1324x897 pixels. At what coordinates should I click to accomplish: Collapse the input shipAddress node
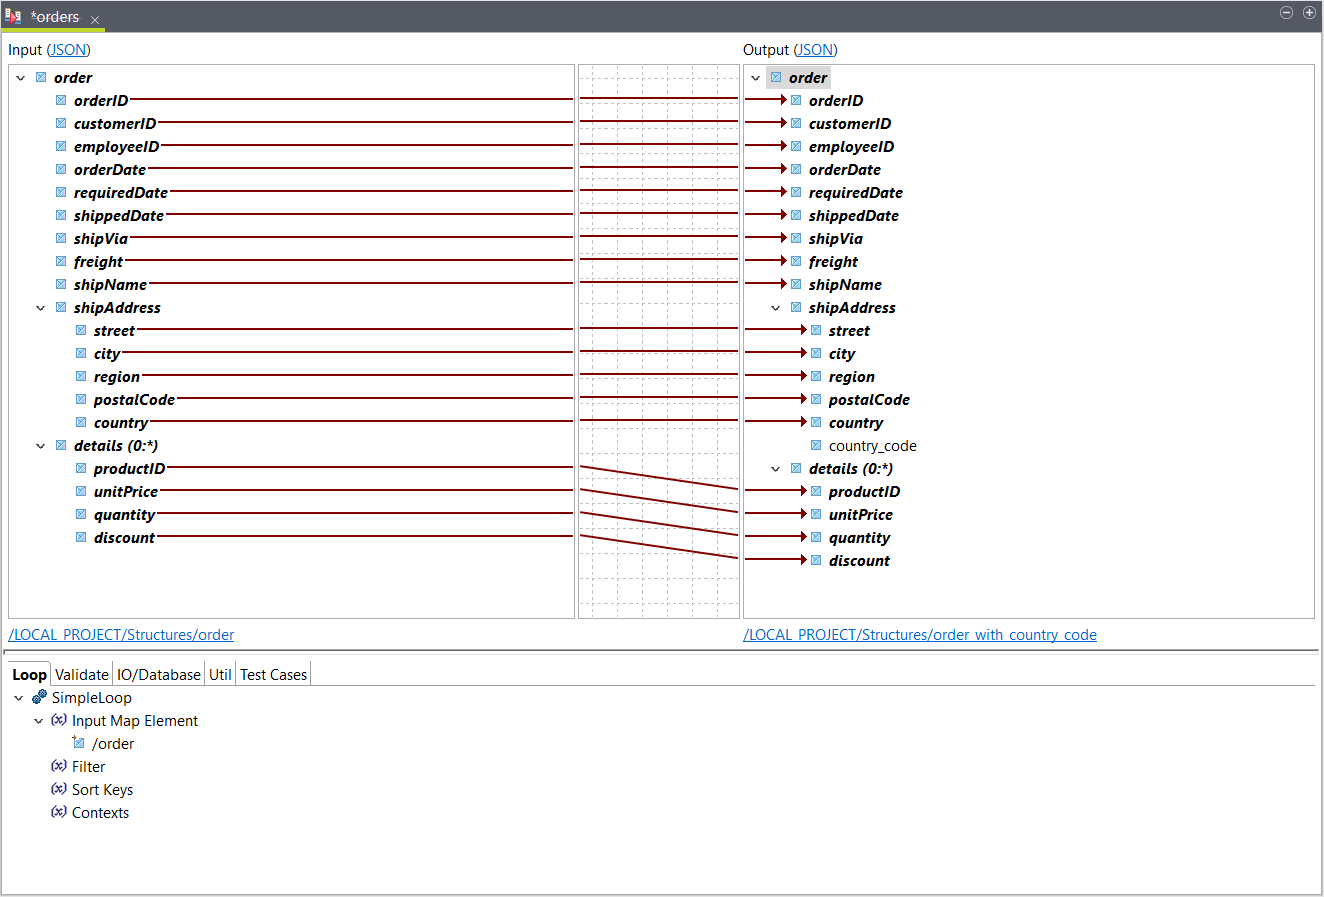41,308
